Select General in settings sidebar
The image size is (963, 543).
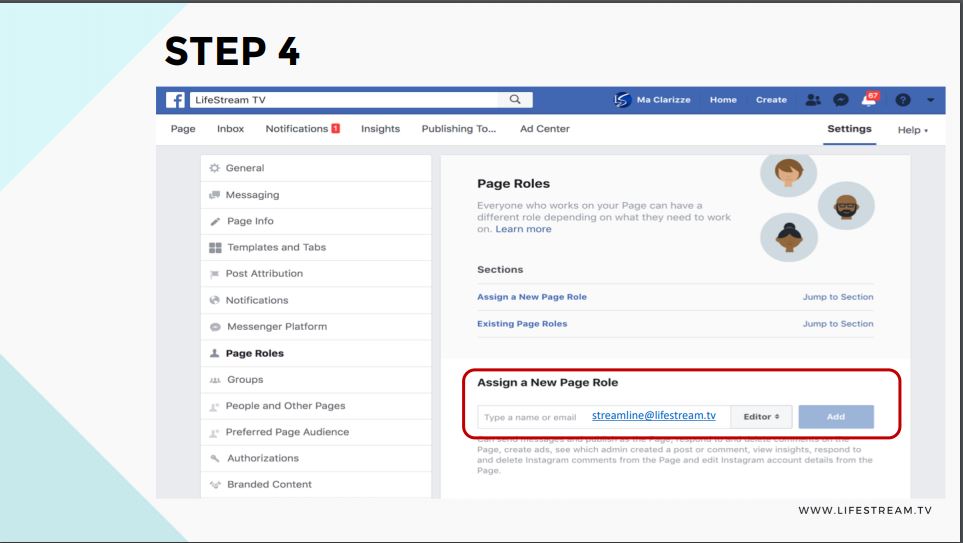pyautogui.click(x=316, y=168)
